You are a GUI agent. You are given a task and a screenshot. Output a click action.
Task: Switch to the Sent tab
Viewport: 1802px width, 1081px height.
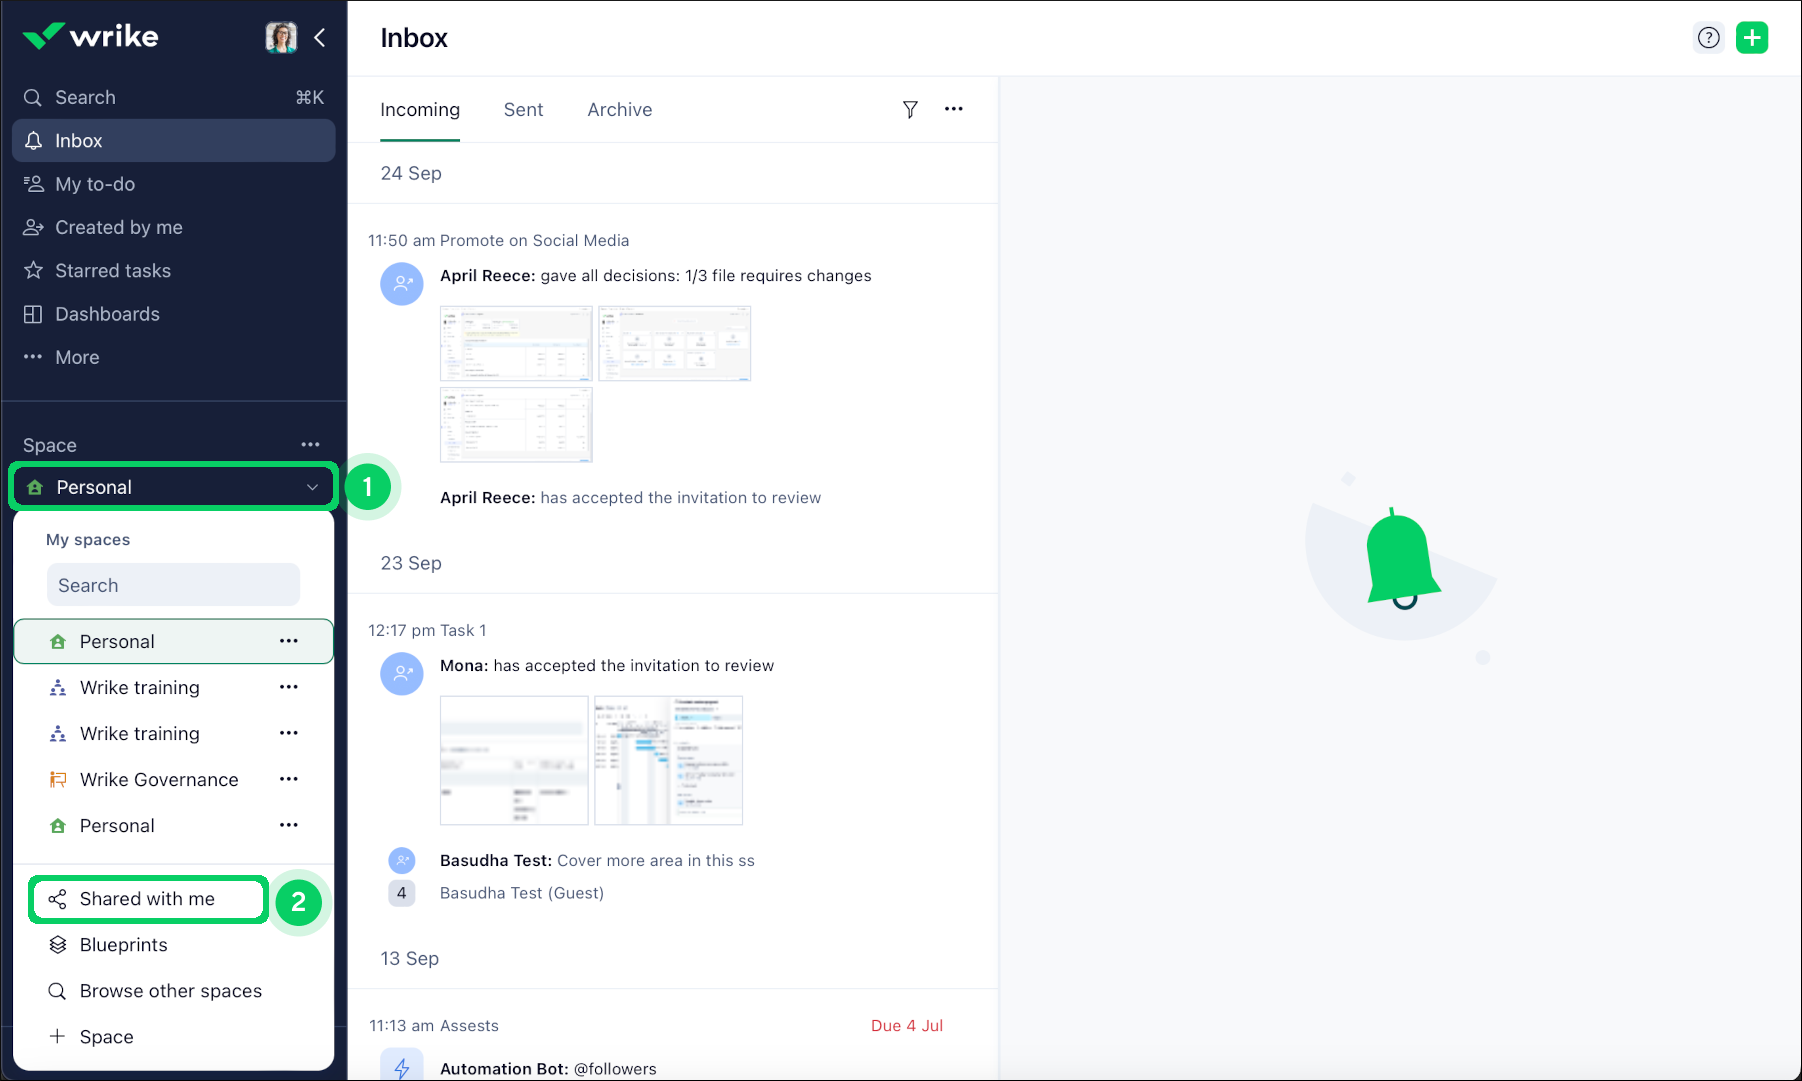tap(523, 110)
